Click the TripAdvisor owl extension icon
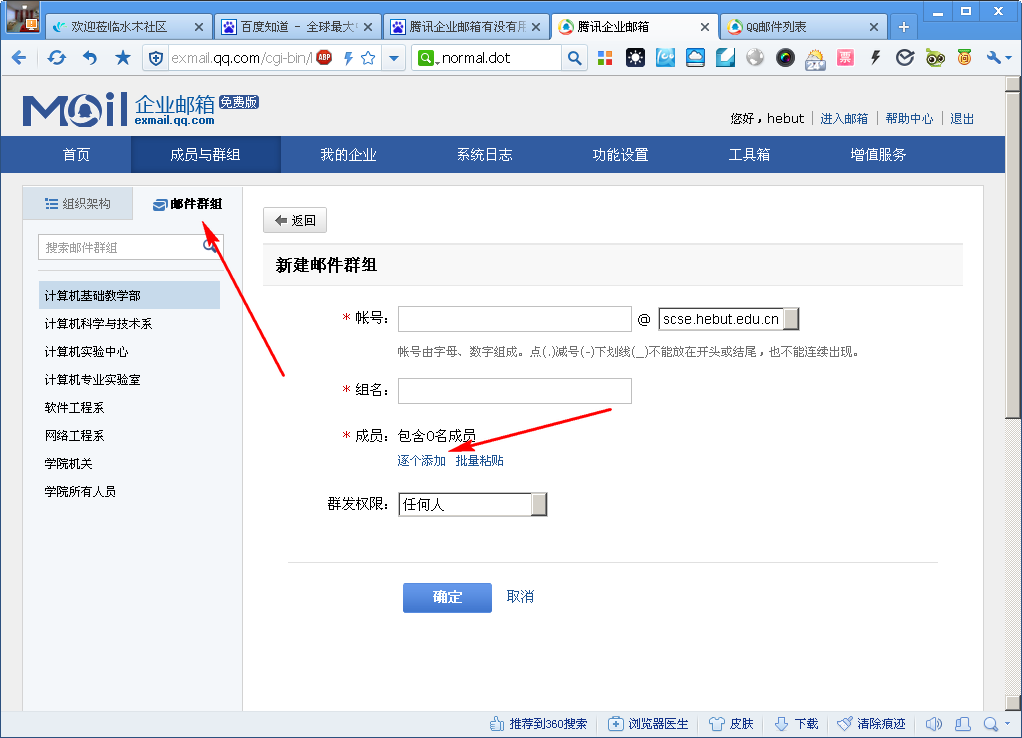The width and height of the screenshot is (1022, 738). click(x=935, y=58)
